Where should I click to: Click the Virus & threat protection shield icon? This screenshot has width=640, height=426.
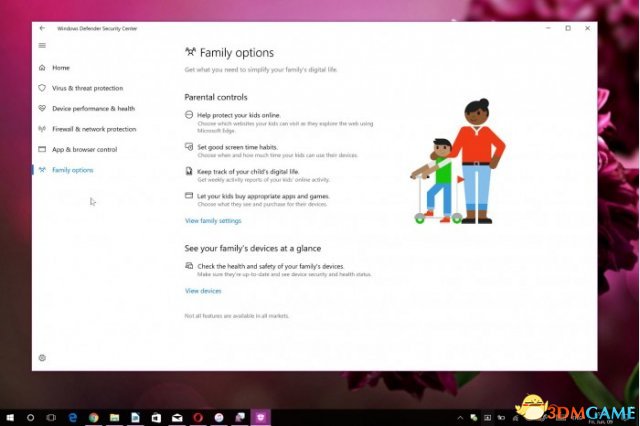42,88
